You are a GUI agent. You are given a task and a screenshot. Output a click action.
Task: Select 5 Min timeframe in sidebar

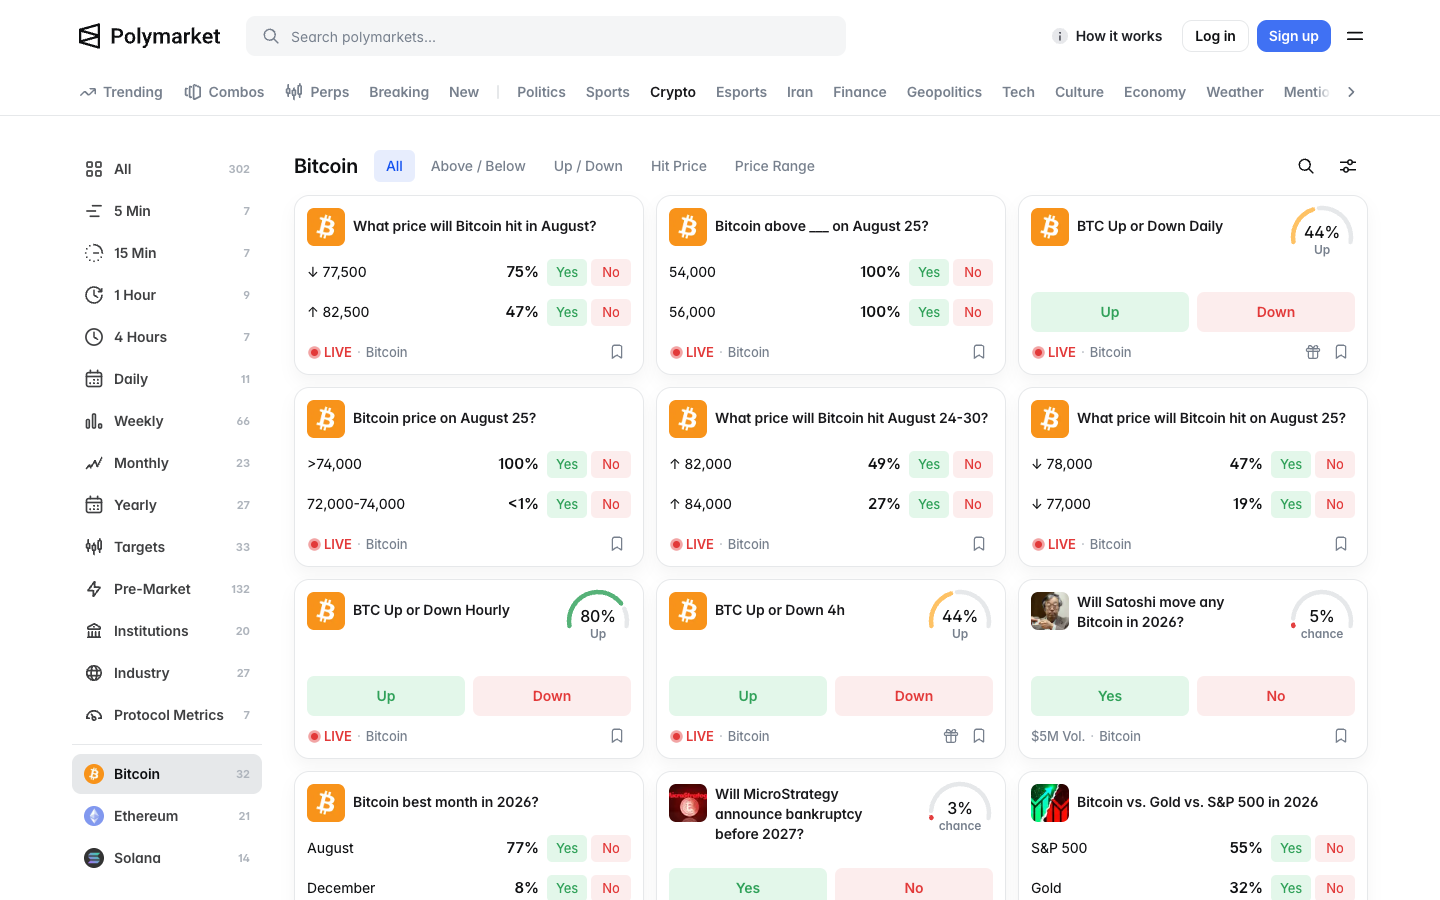tap(167, 211)
